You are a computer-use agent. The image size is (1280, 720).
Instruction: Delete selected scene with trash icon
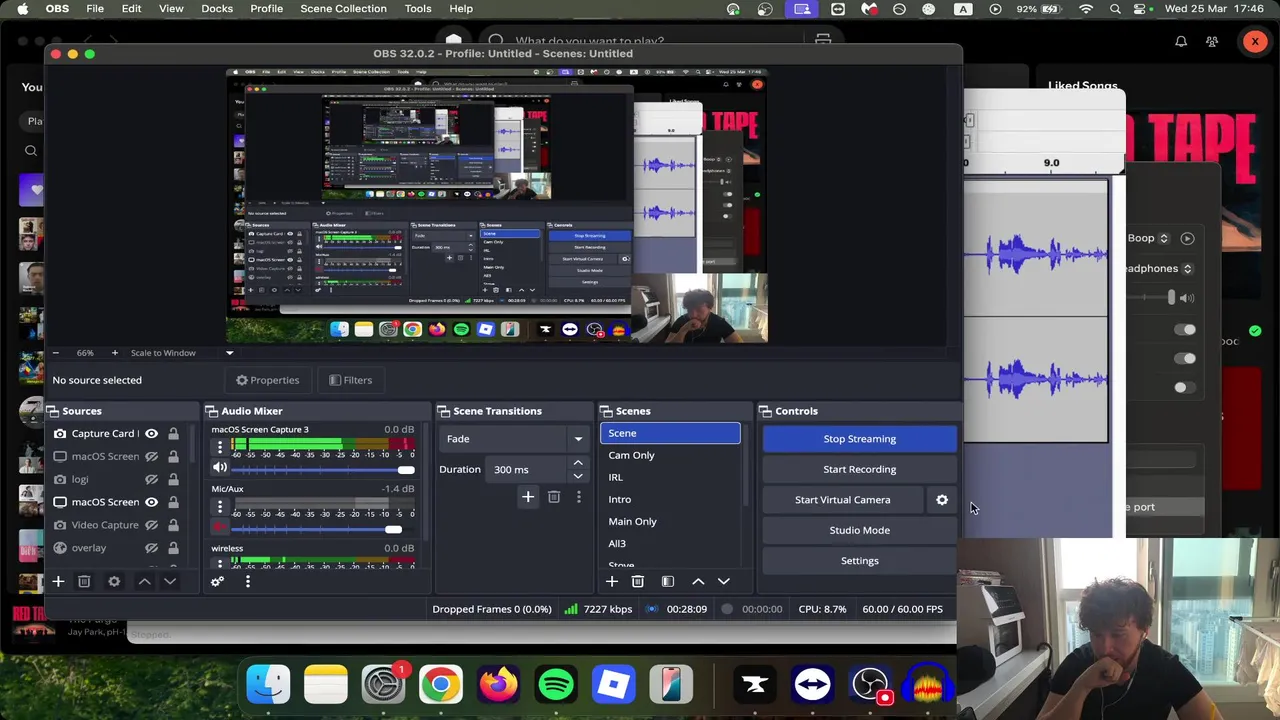click(x=638, y=581)
